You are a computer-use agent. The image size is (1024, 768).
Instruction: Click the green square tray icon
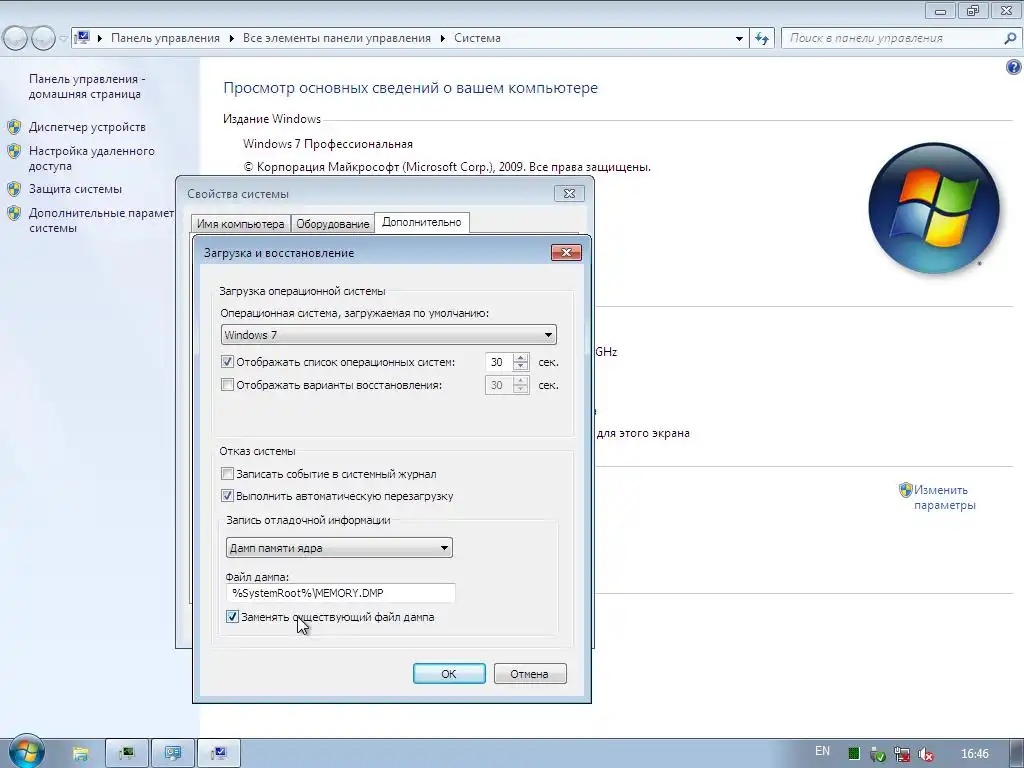tap(854, 753)
